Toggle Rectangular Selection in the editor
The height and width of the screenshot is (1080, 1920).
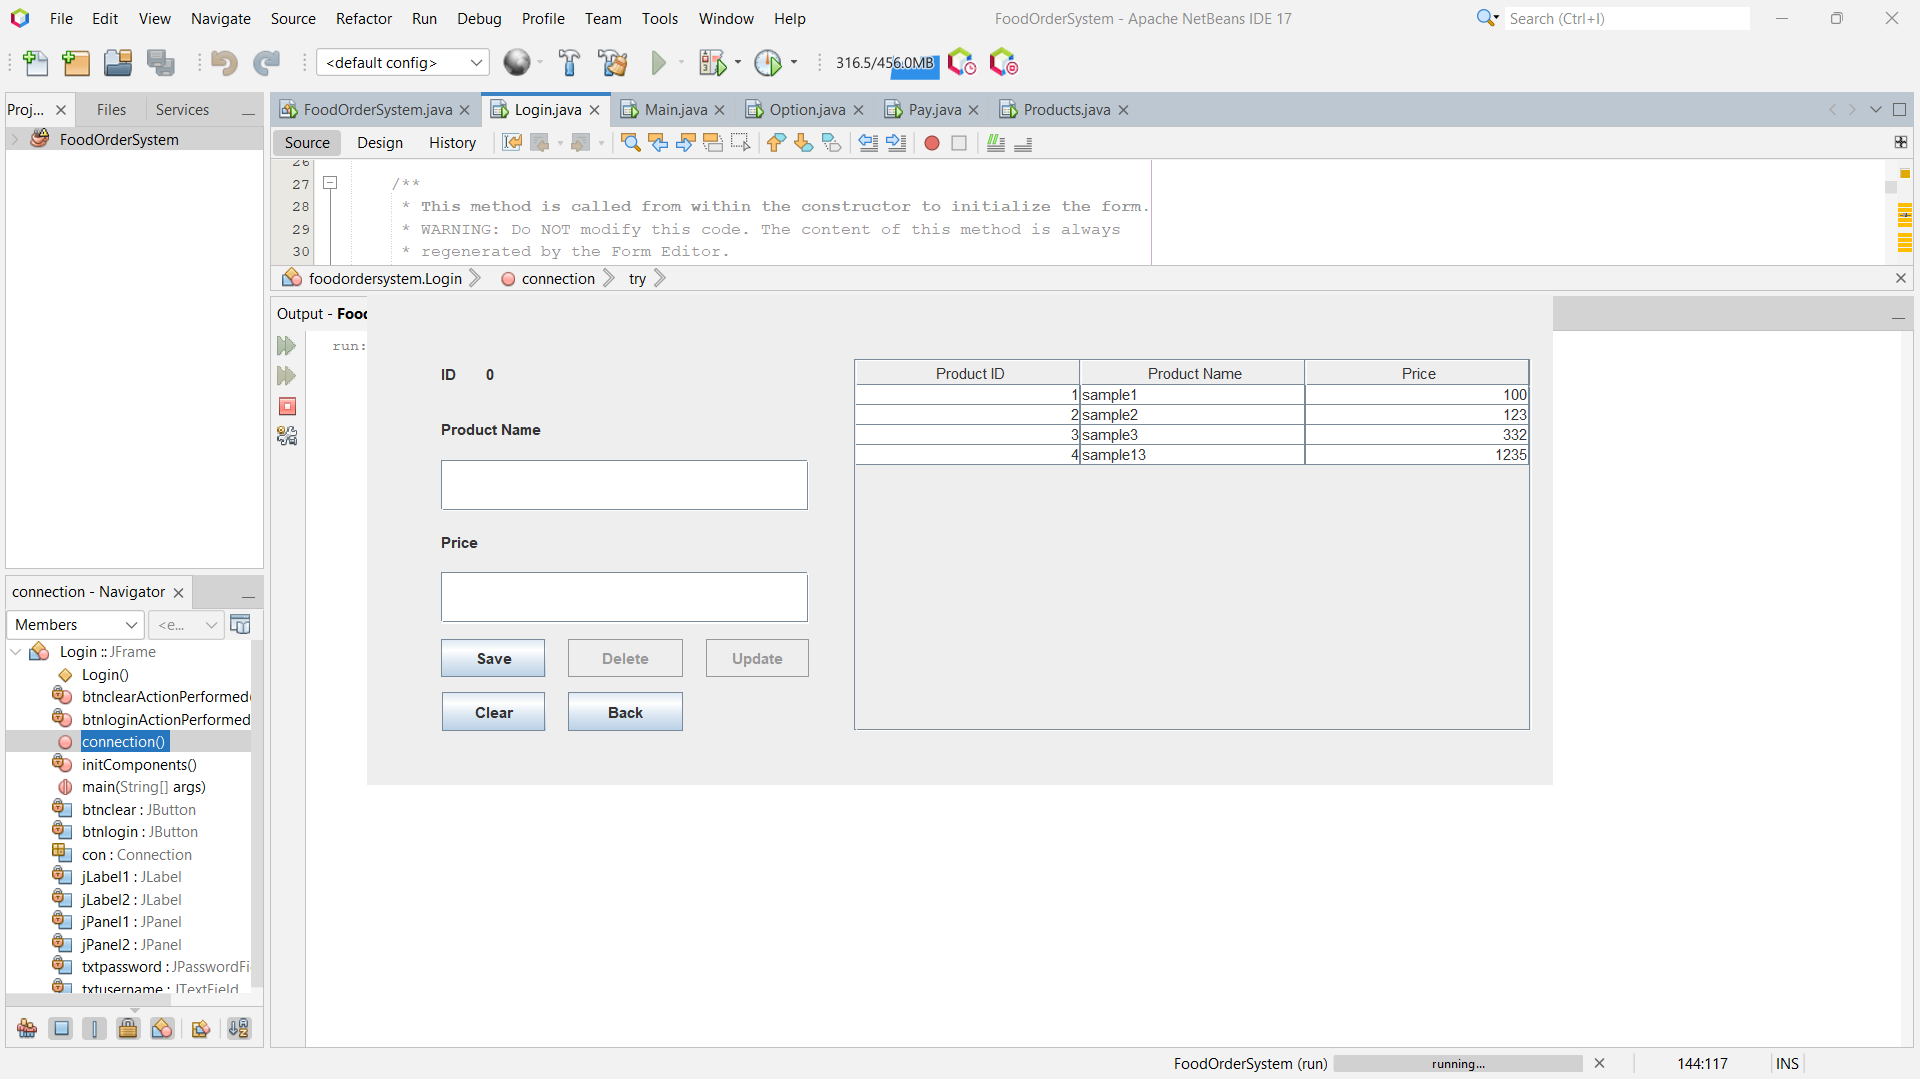pyautogui.click(x=741, y=143)
